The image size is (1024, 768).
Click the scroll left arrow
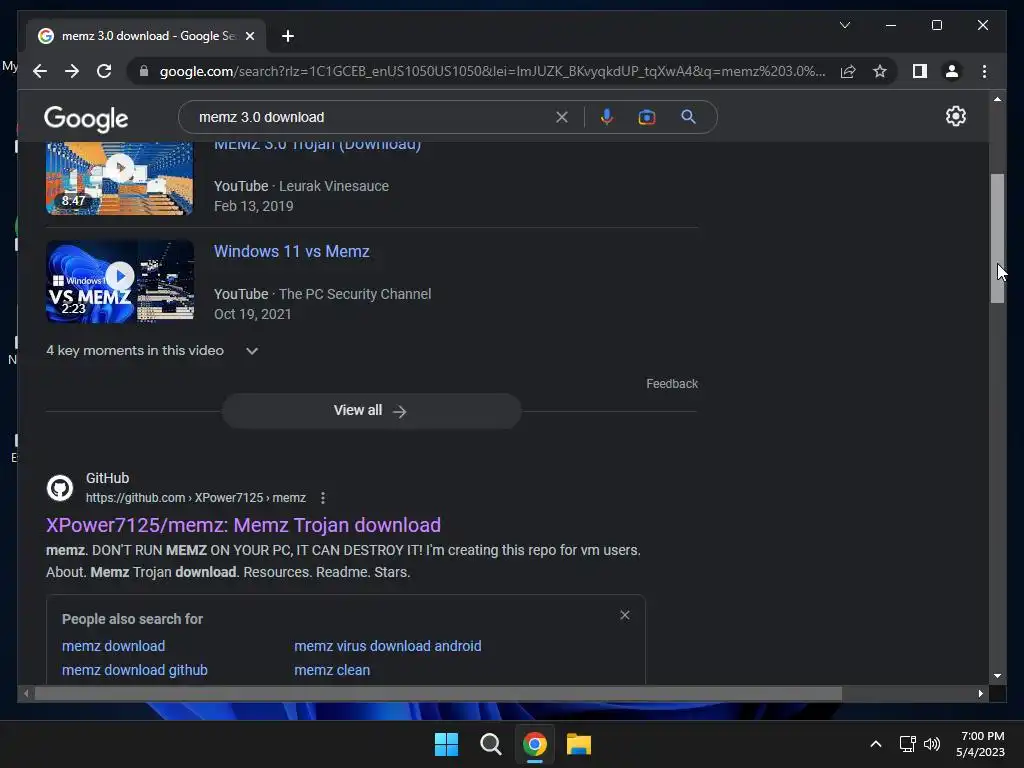pos(26,694)
